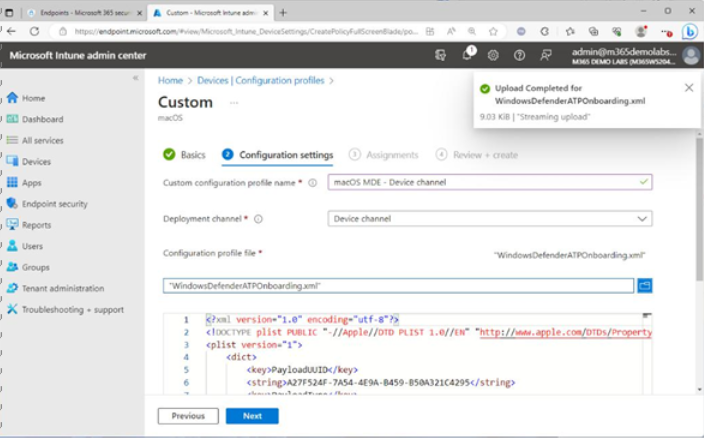Select Review + create step
Image resolution: width=704 pixels, height=439 pixels.
click(x=477, y=155)
